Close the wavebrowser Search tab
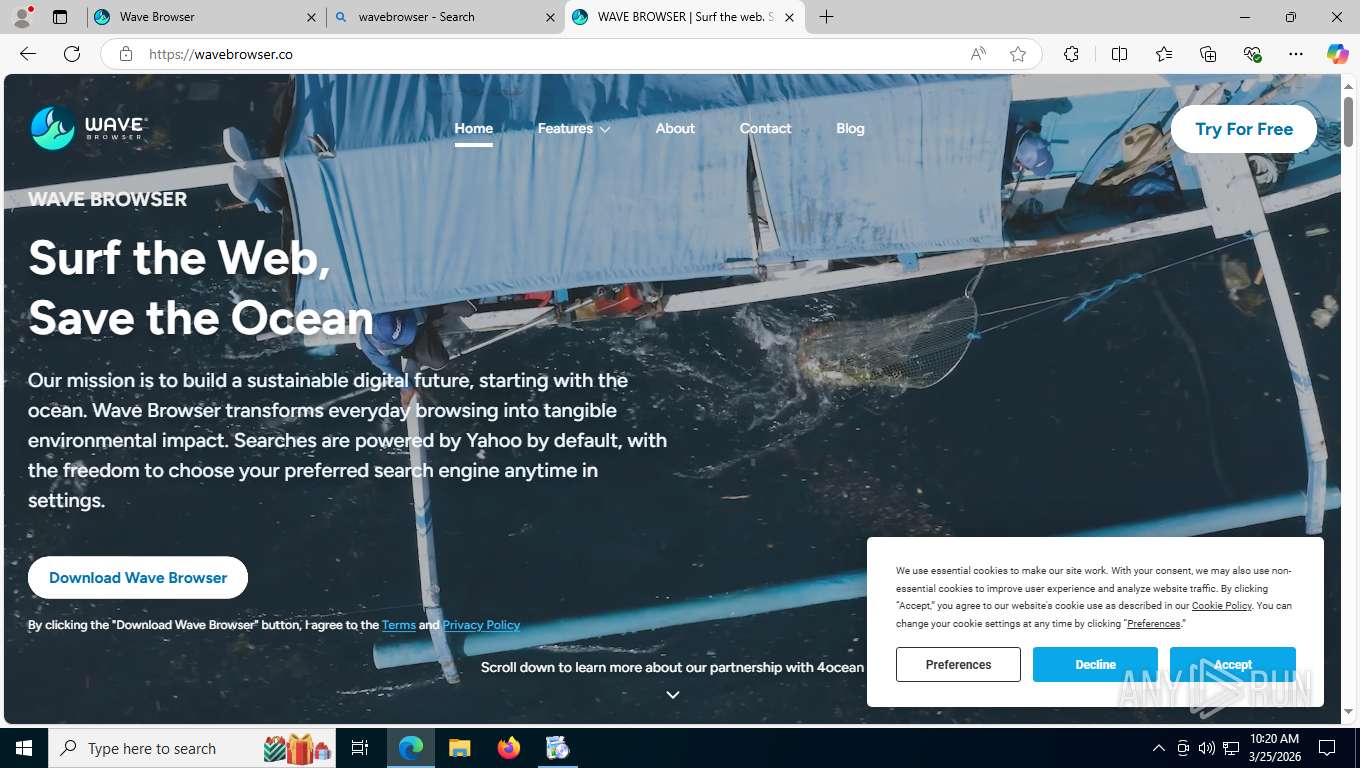The height and width of the screenshot is (768, 1360). [x=550, y=17]
